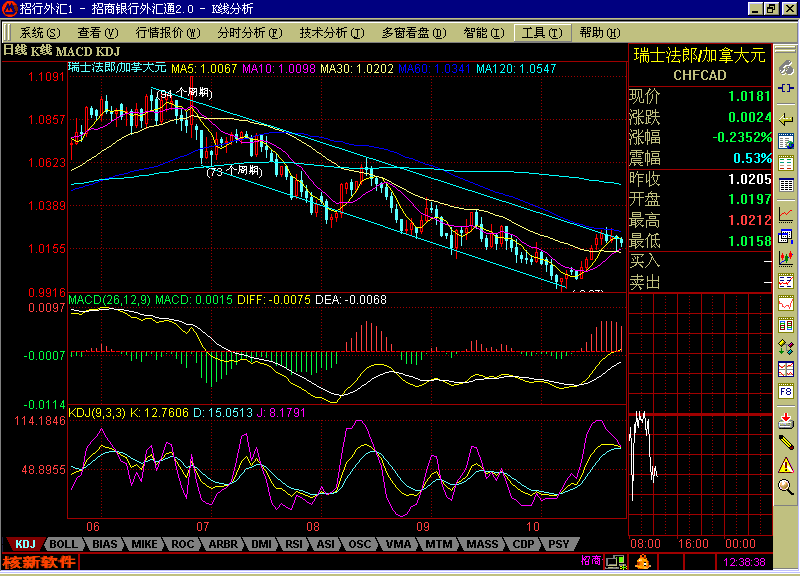800x576 pixels.
Task: Click the F8 period switch icon
Action: click(x=787, y=392)
